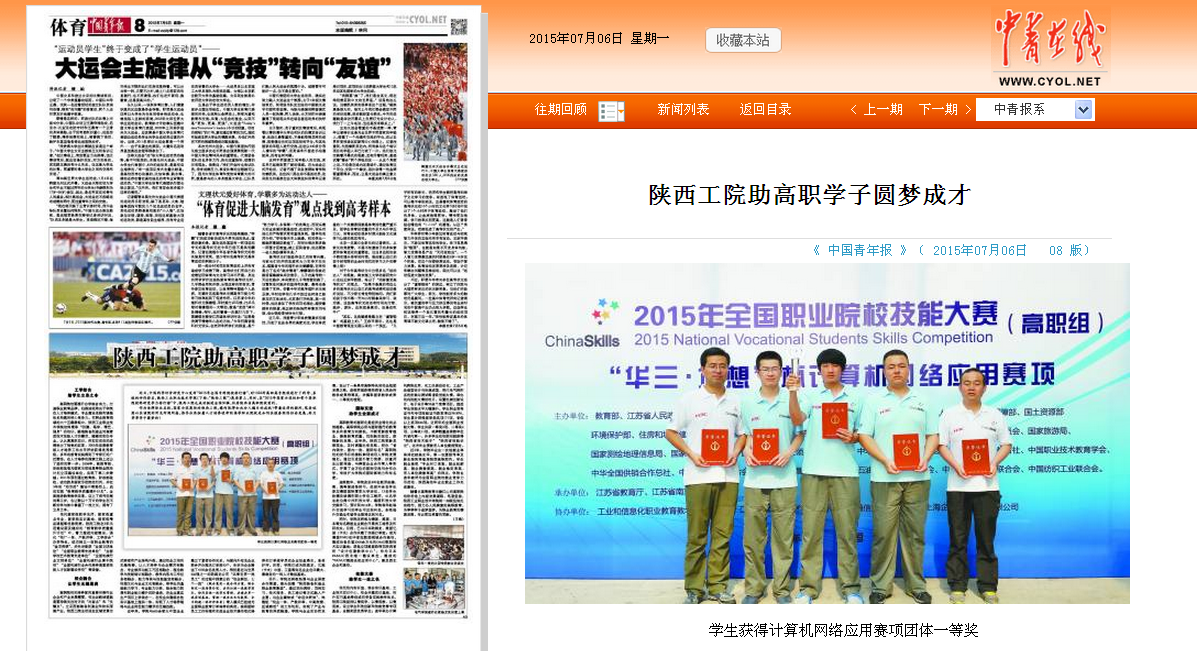1197x651 pixels.
Task: Click the 陕西工院助高职学子圆梦成才 banner on page
Action: coord(258,355)
